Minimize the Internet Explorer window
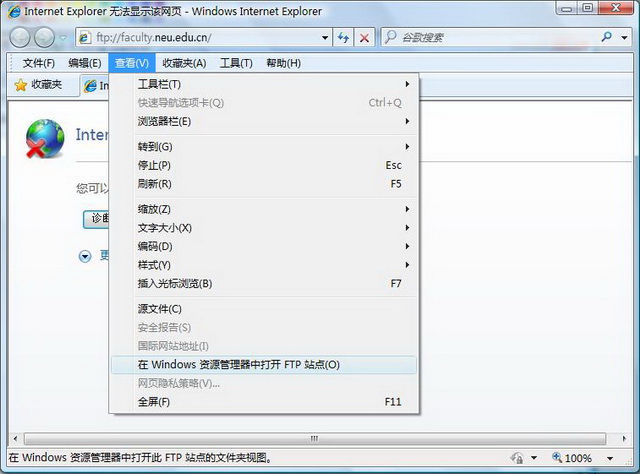640x474 pixels. 567,8
